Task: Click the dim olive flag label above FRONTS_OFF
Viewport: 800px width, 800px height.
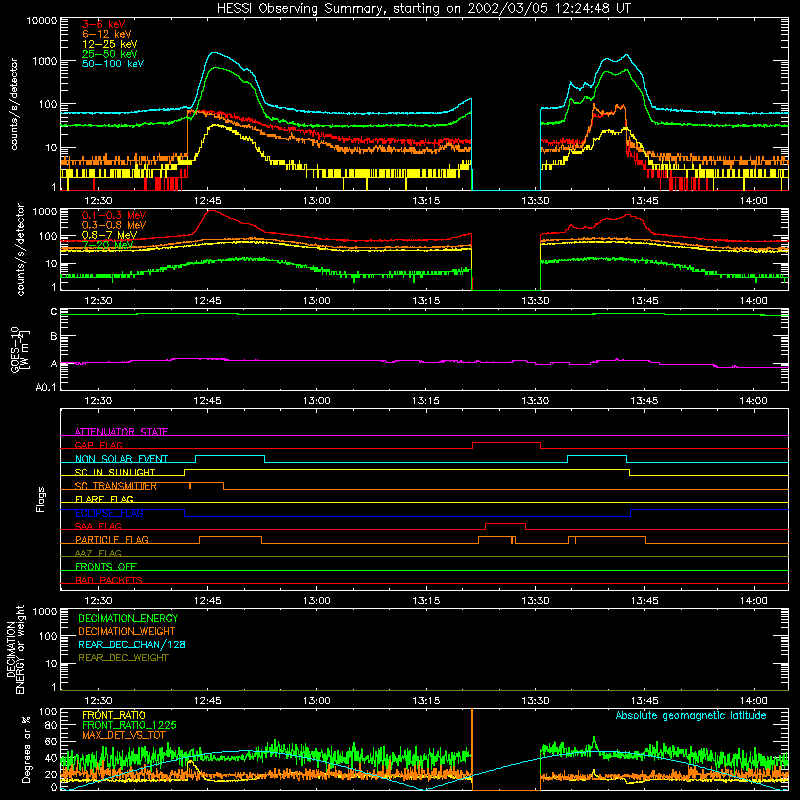Action: [x=98, y=553]
